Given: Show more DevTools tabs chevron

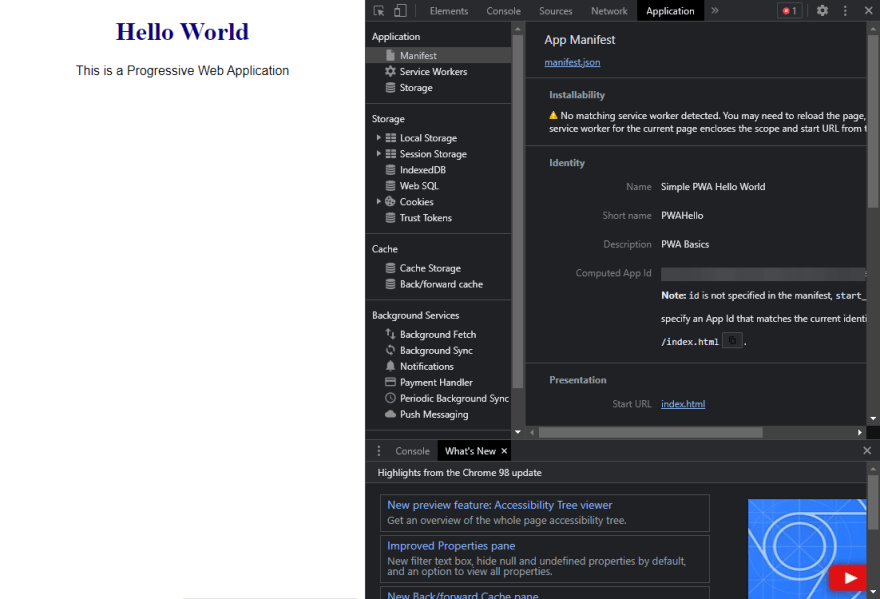Looking at the screenshot, I should 714,11.
